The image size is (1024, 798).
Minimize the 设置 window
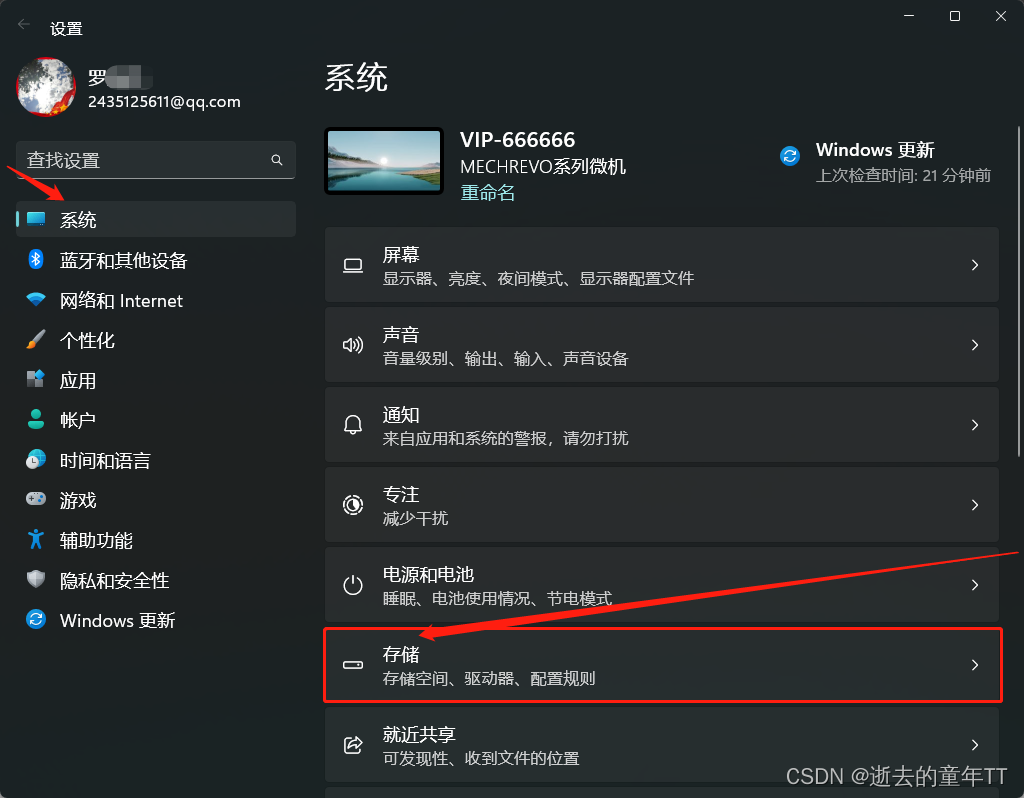coord(908,16)
